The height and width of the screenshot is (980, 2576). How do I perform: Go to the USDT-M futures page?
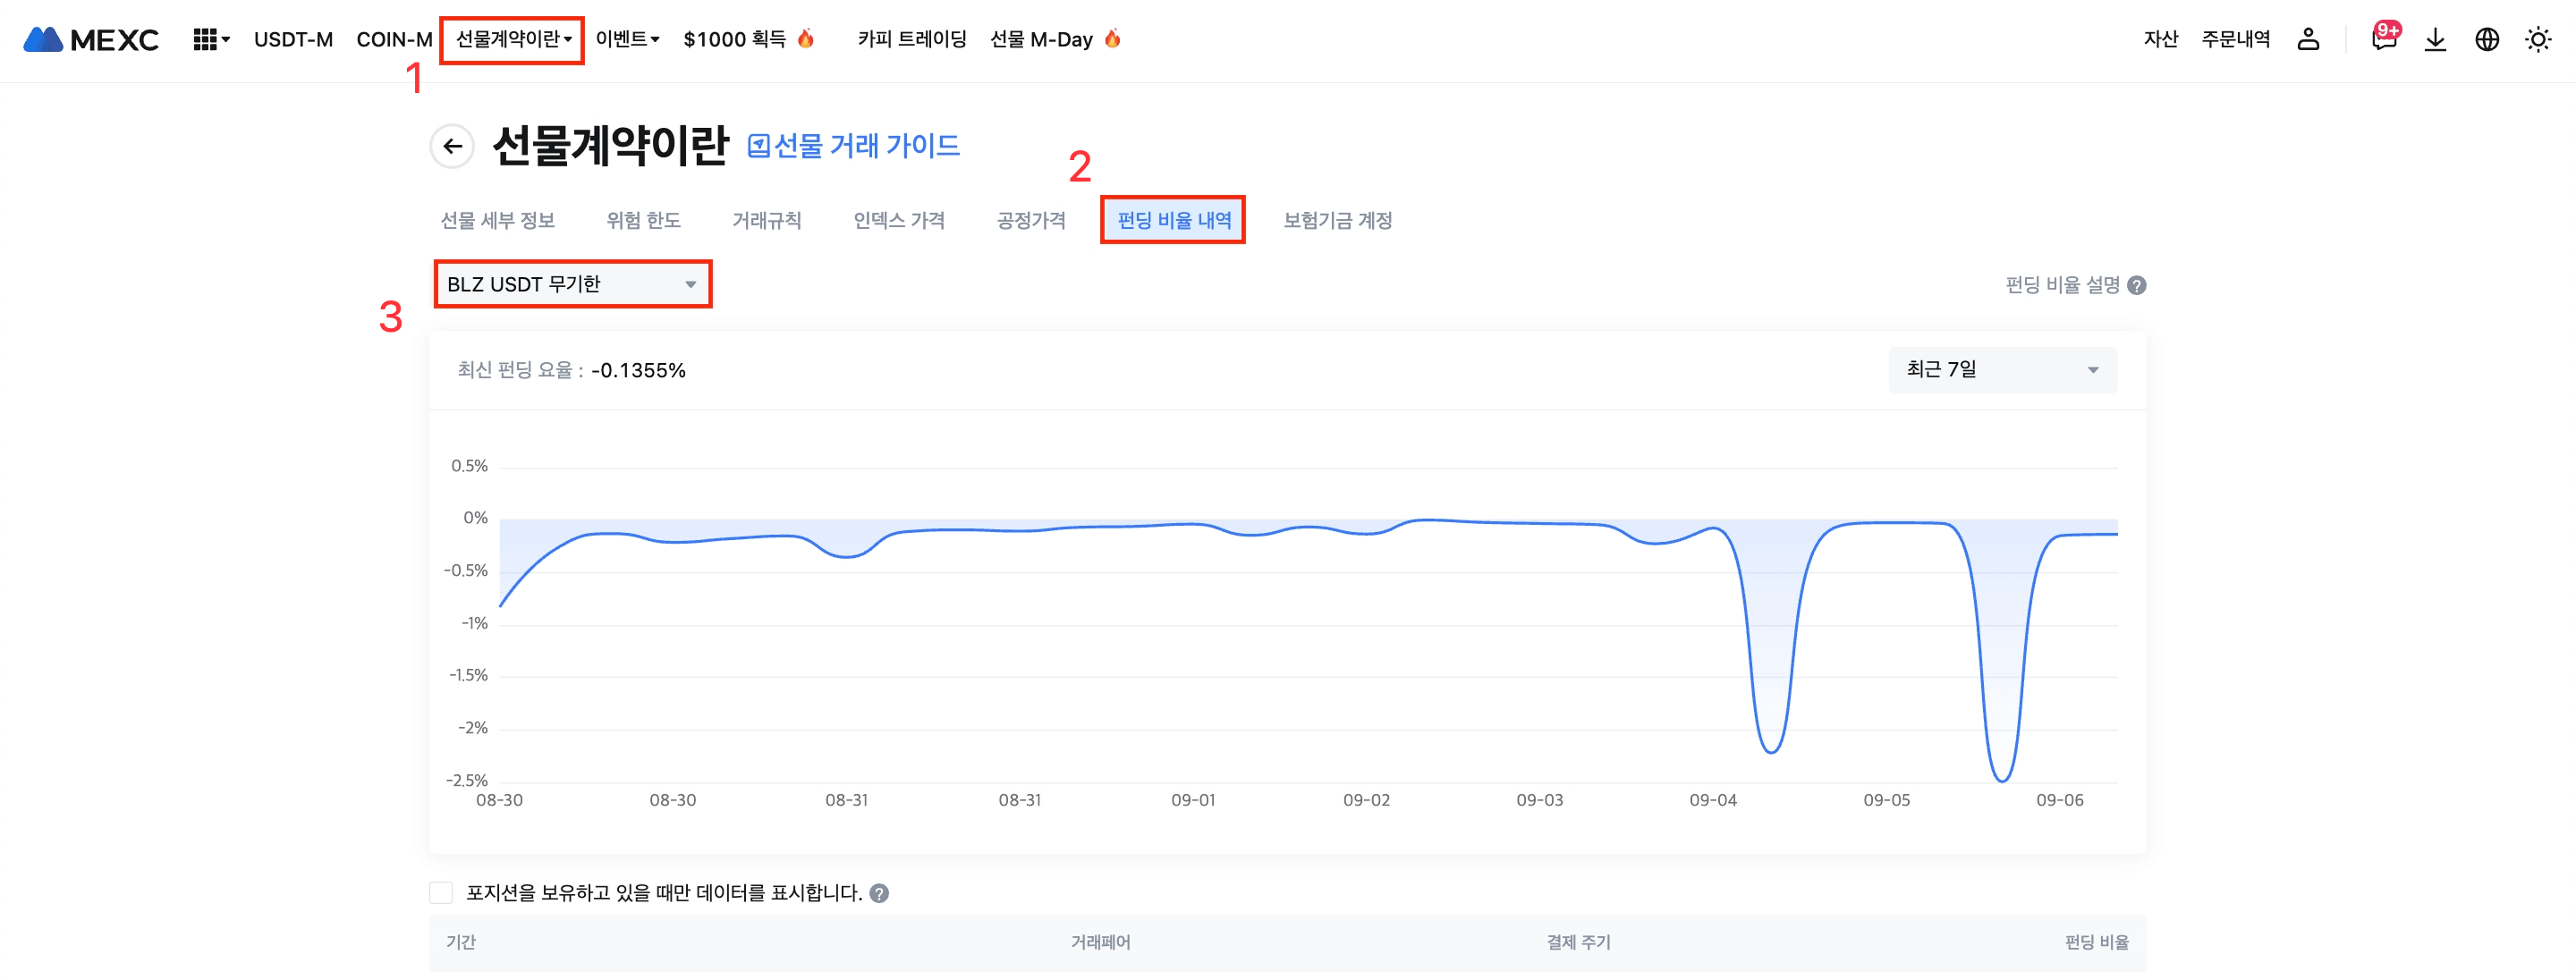click(293, 40)
